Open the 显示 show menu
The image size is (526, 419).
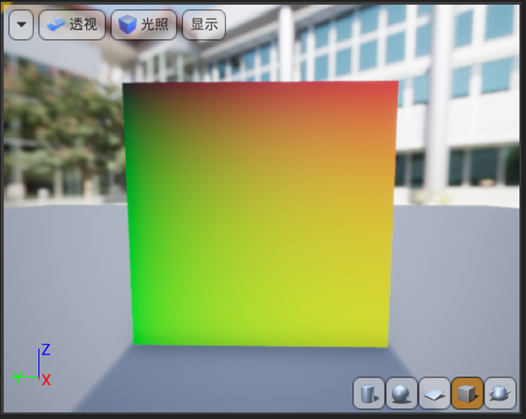pos(204,24)
